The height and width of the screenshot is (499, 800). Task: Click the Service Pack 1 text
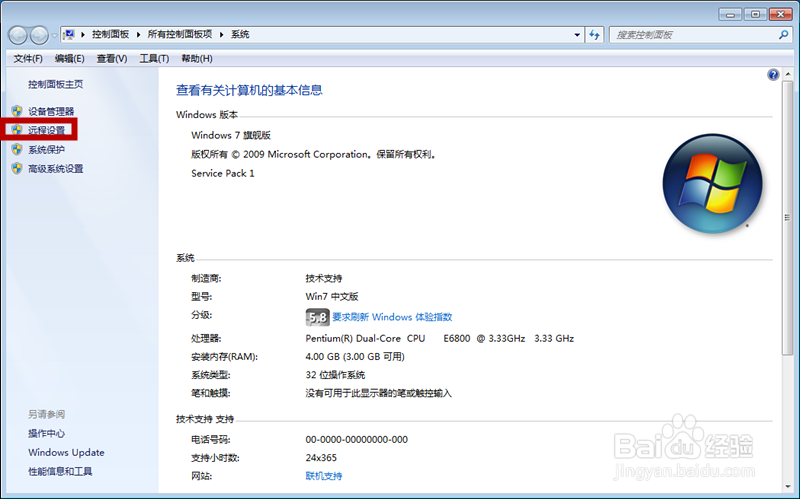coord(222,173)
